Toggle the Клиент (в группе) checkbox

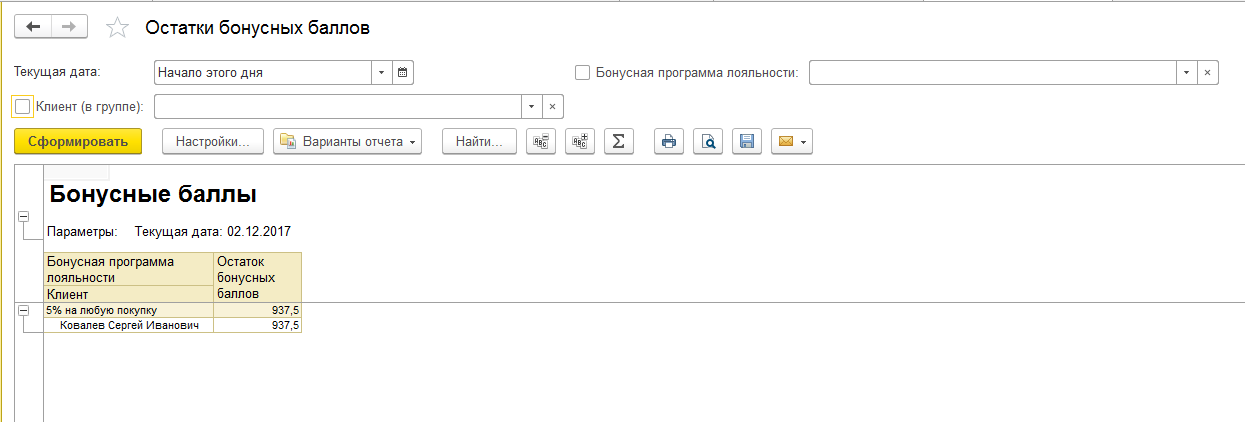point(23,106)
